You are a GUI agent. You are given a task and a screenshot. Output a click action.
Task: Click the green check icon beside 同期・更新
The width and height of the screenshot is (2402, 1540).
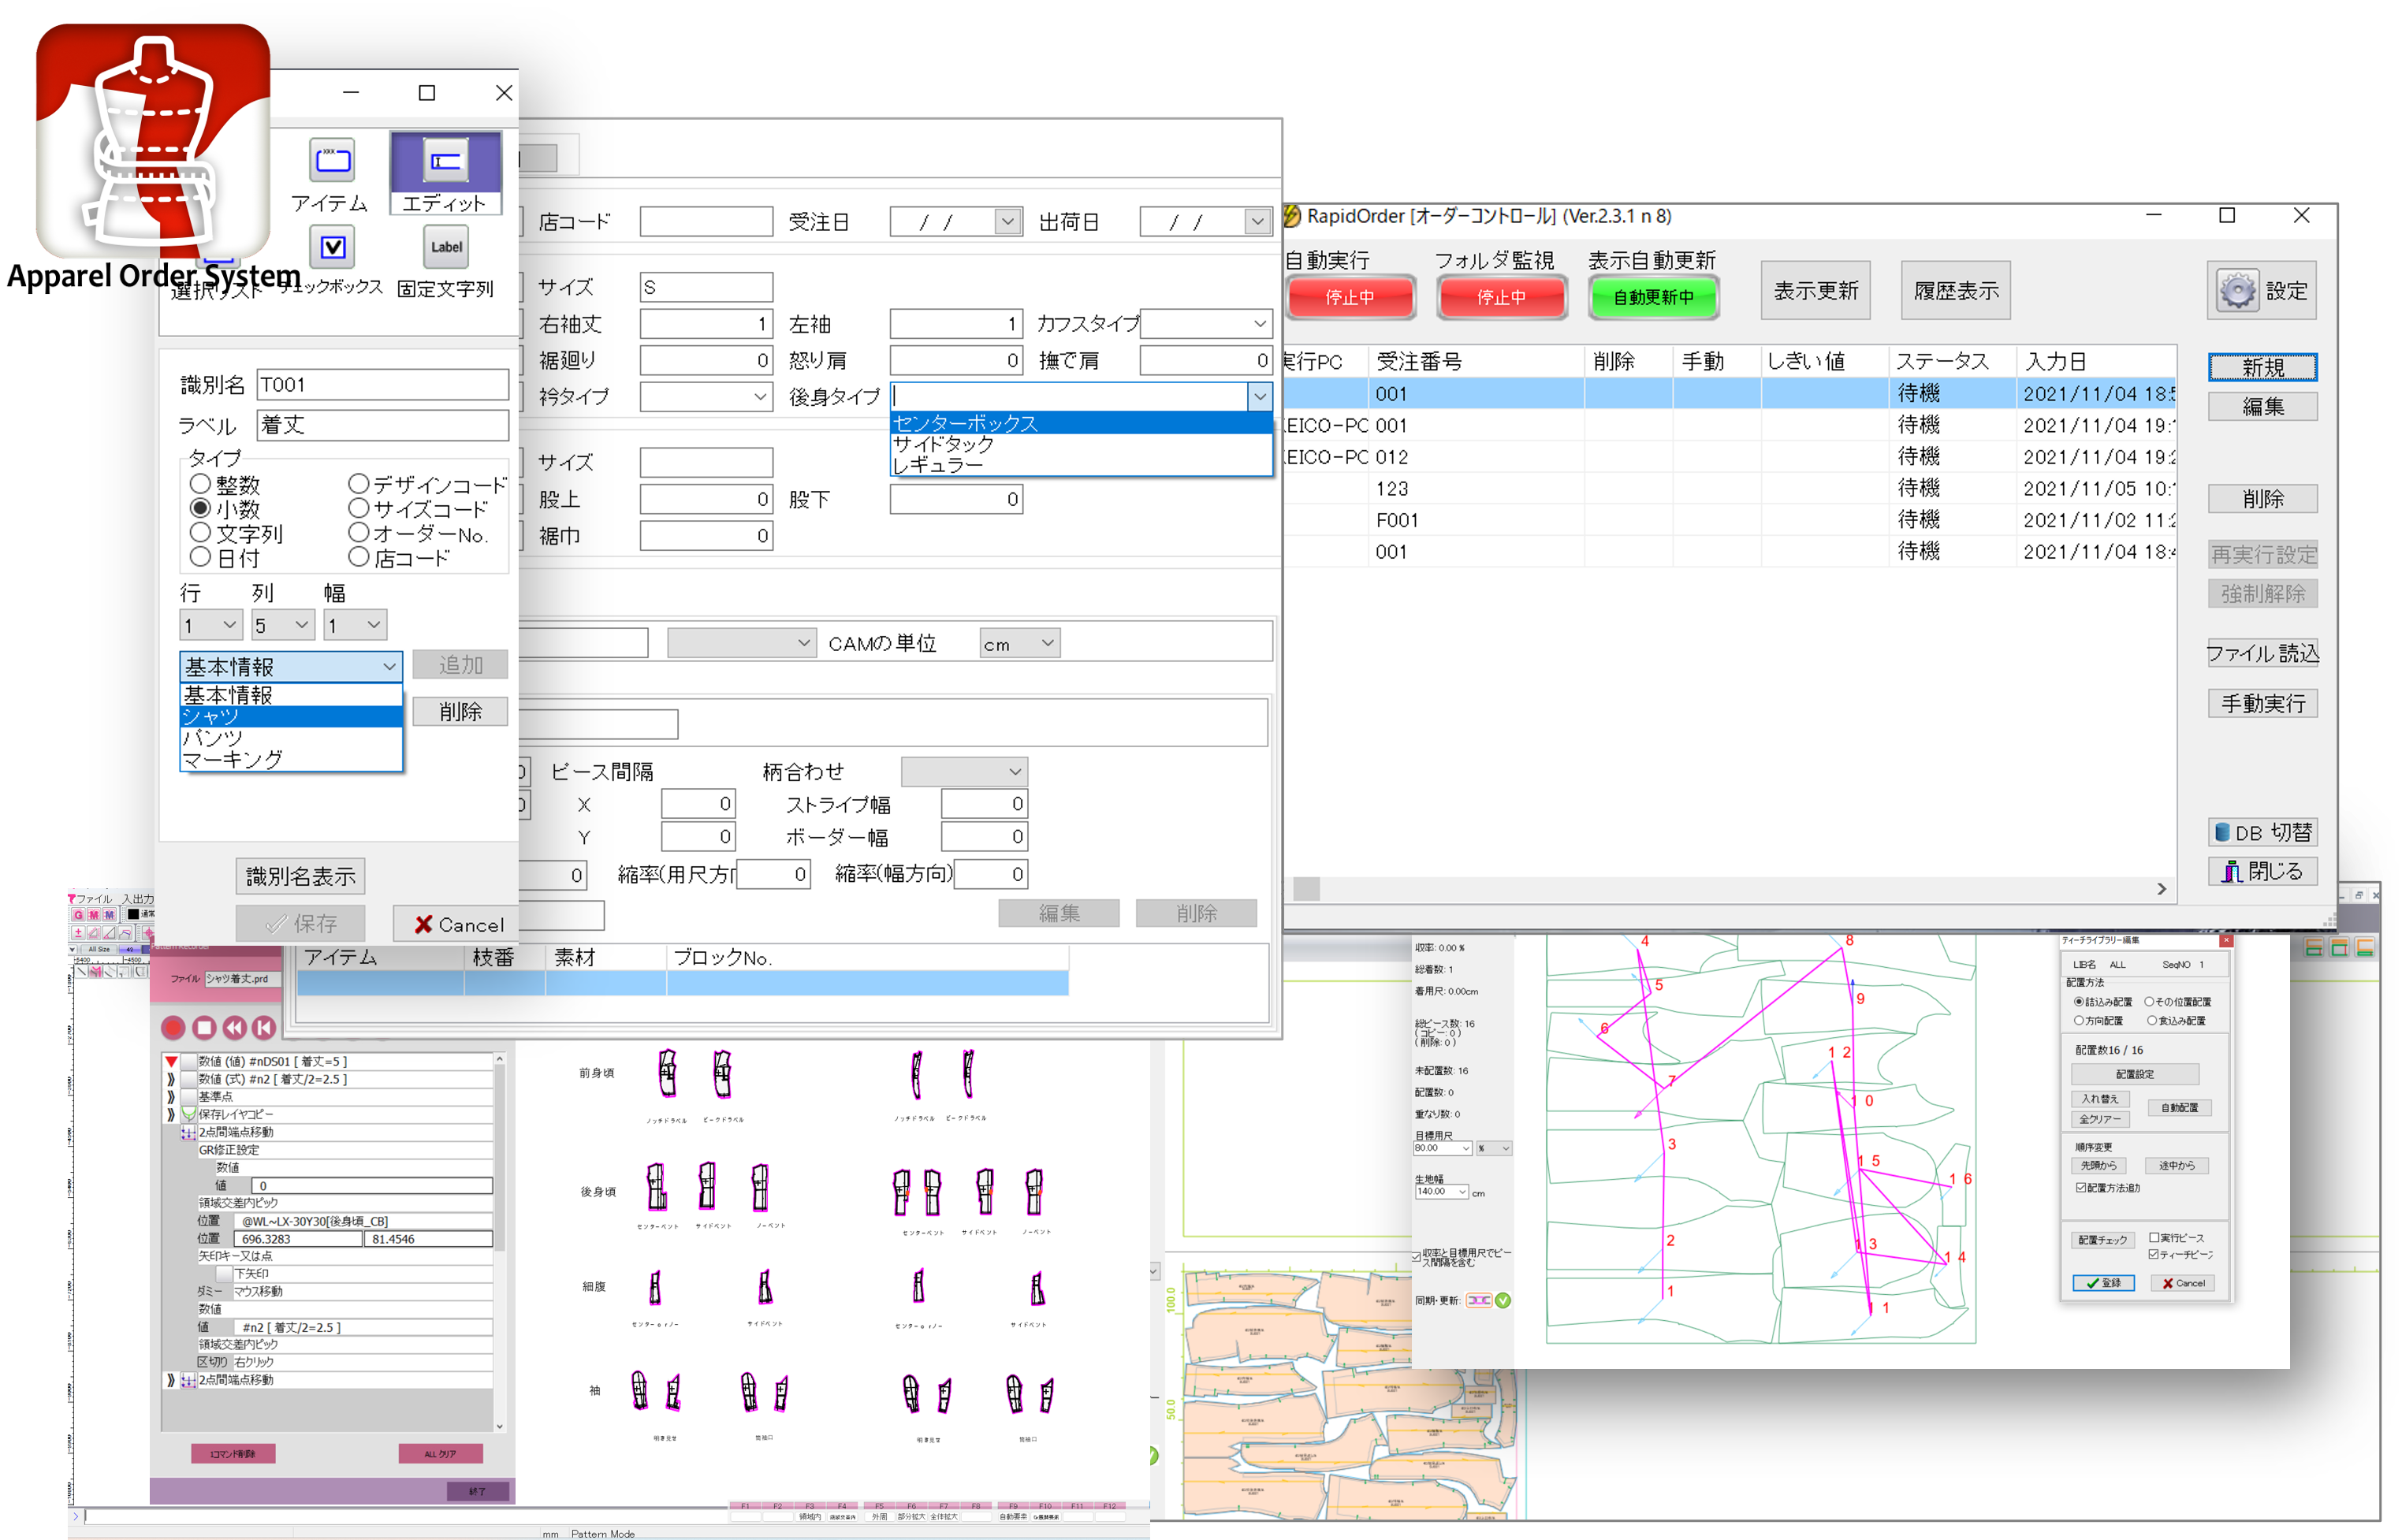(1502, 1300)
